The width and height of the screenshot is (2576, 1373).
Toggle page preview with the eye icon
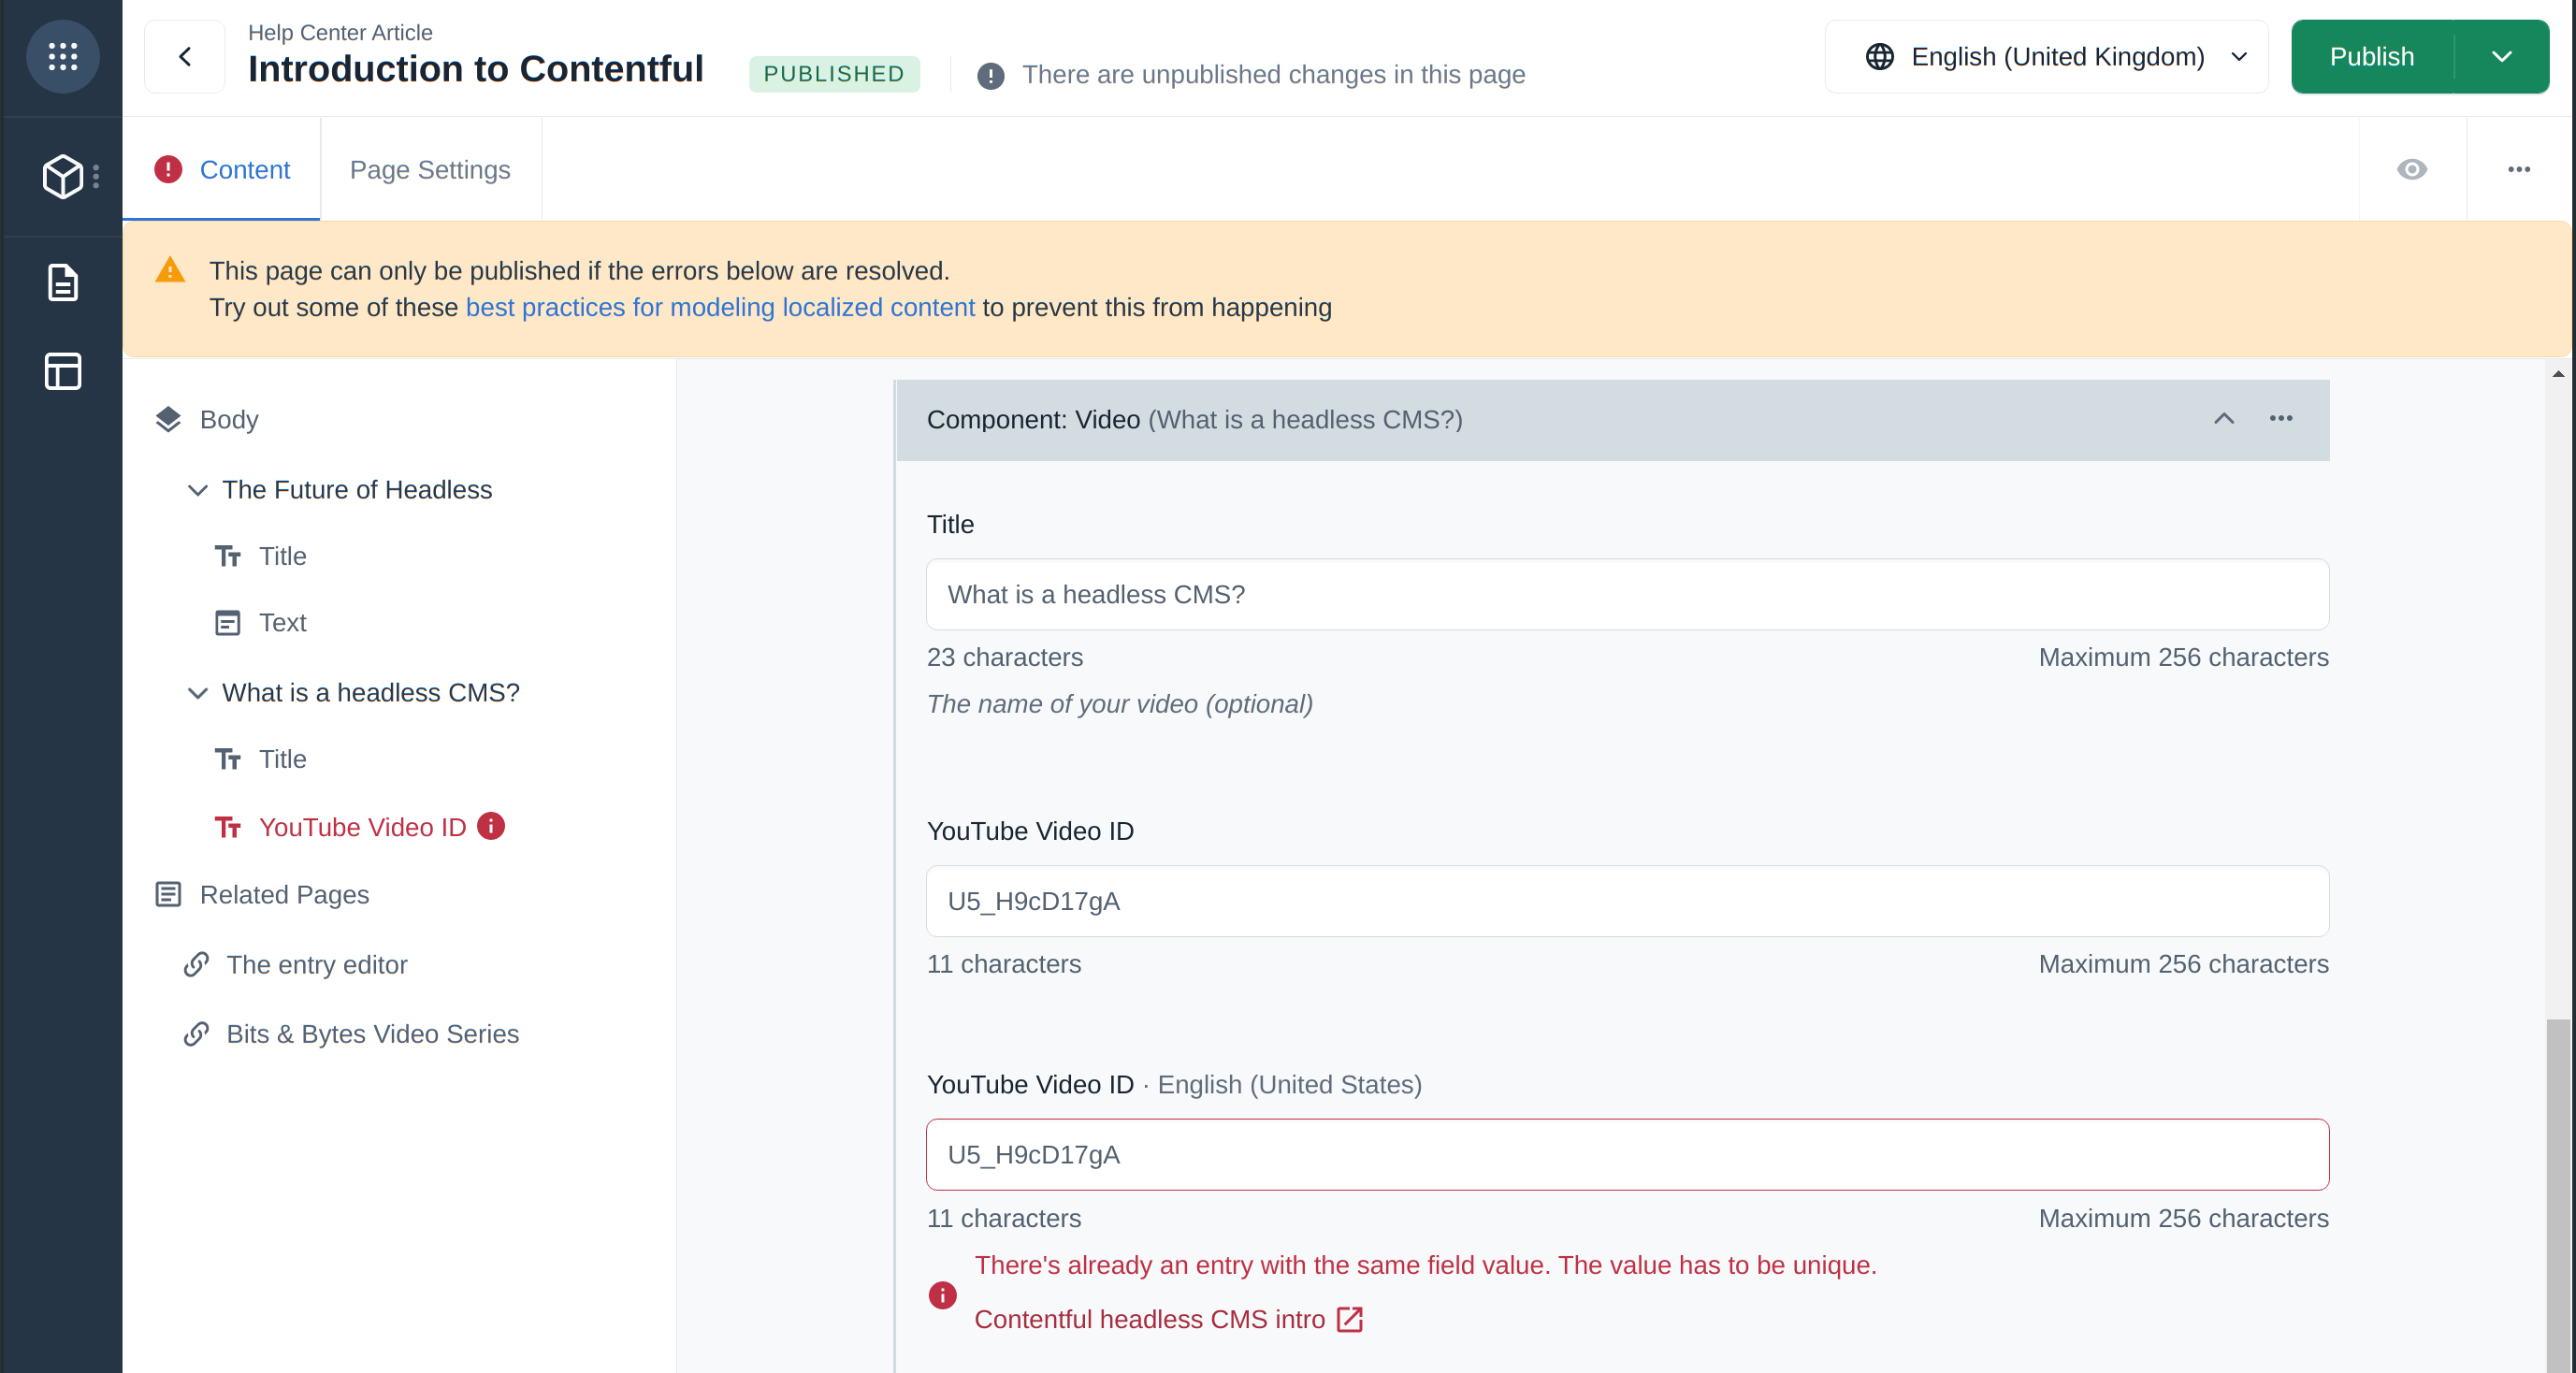tap(2412, 168)
